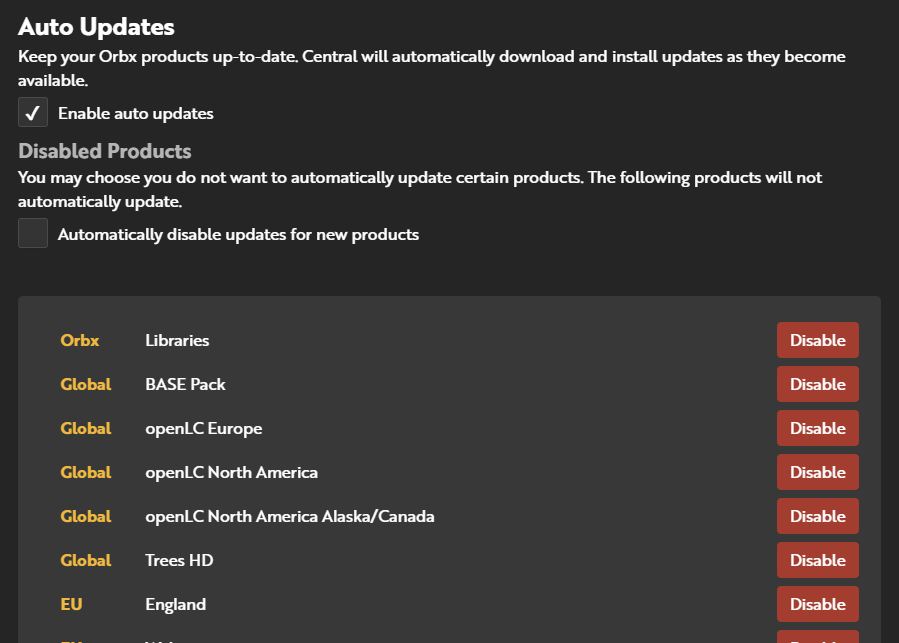899x643 pixels.
Task: Open the openLC North America product entry
Action: click(231, 472)
